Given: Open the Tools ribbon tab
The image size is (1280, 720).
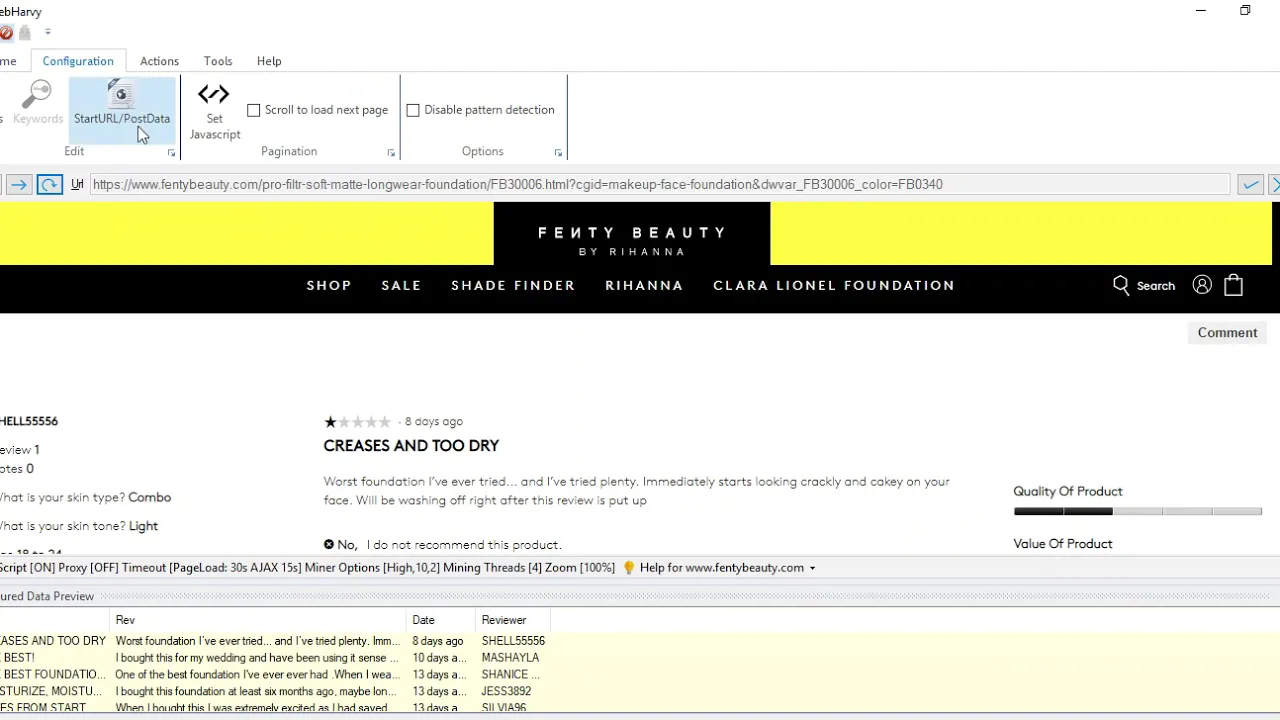Looking at the screenshot, I should pos(218,61).
